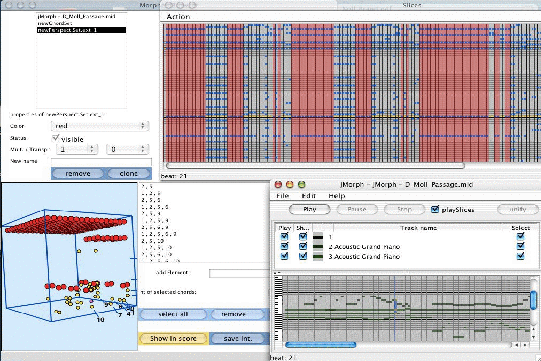Click the piano roll scroll-right arrow
This screenshot has width=541, height=361.
click(x=525, y=345)
